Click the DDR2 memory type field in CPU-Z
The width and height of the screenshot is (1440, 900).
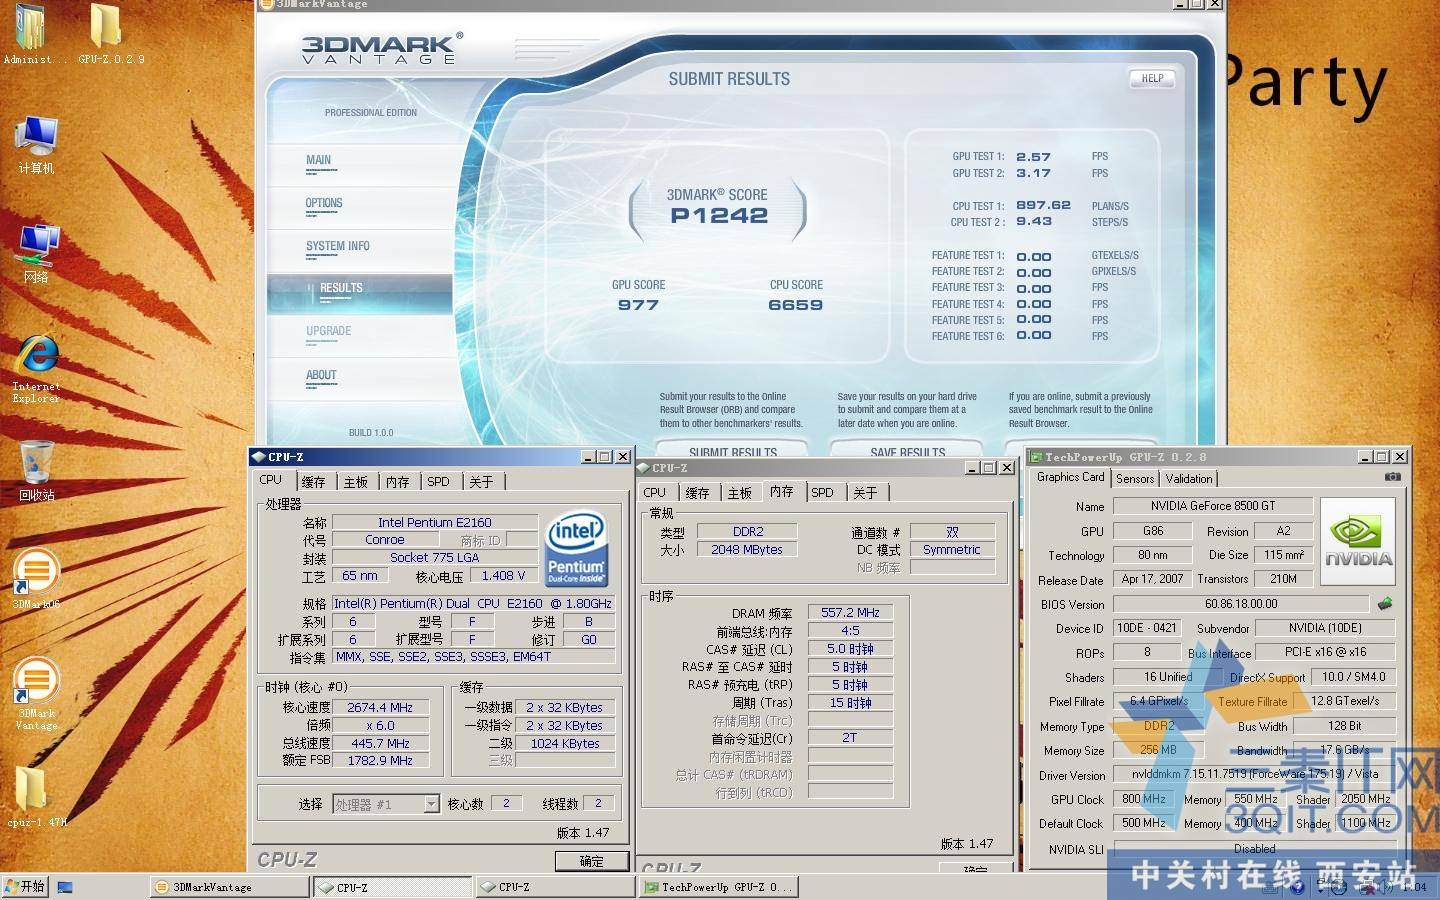click(x=747, y=532)
